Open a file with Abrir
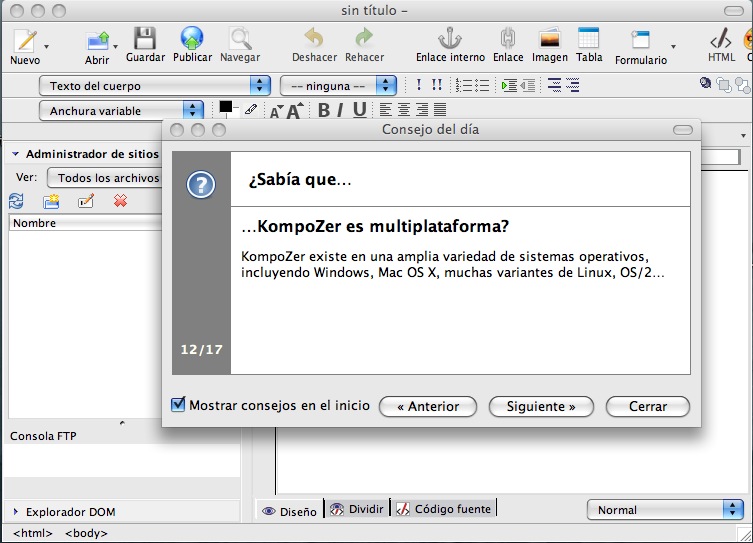The image size is (753, 543). pos(97,48)
